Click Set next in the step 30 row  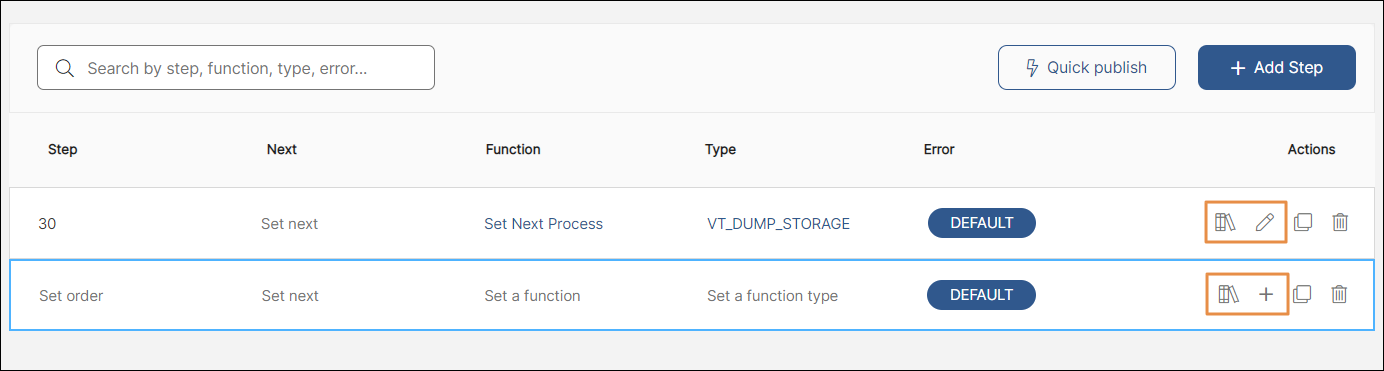point(289,224)
